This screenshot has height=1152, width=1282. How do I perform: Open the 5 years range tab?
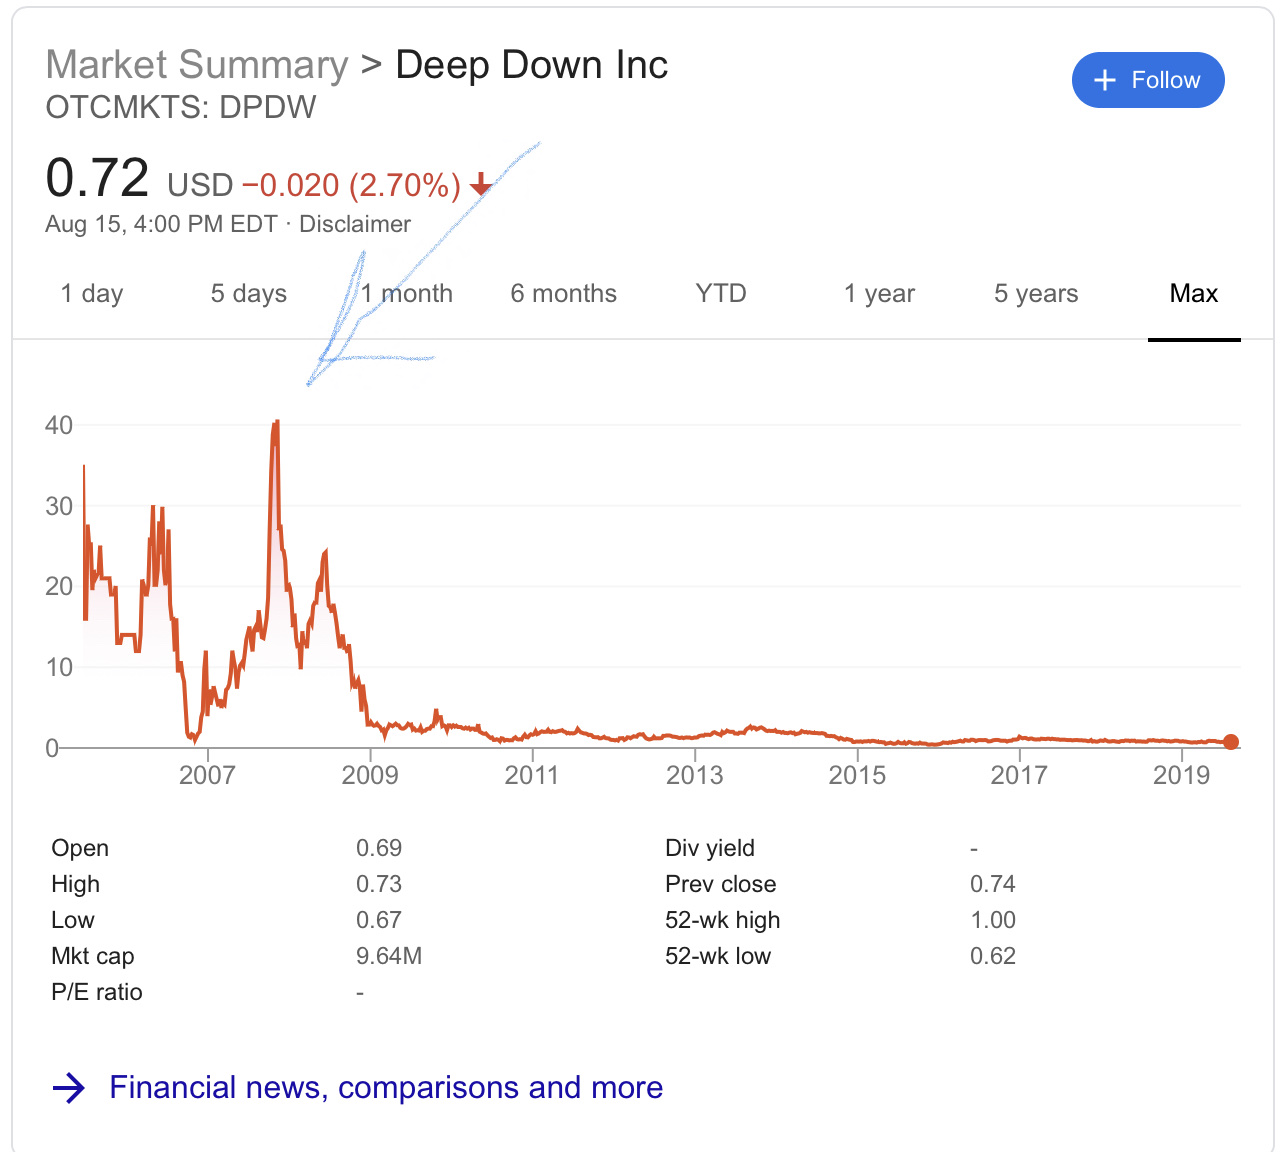coord(1036,294)
